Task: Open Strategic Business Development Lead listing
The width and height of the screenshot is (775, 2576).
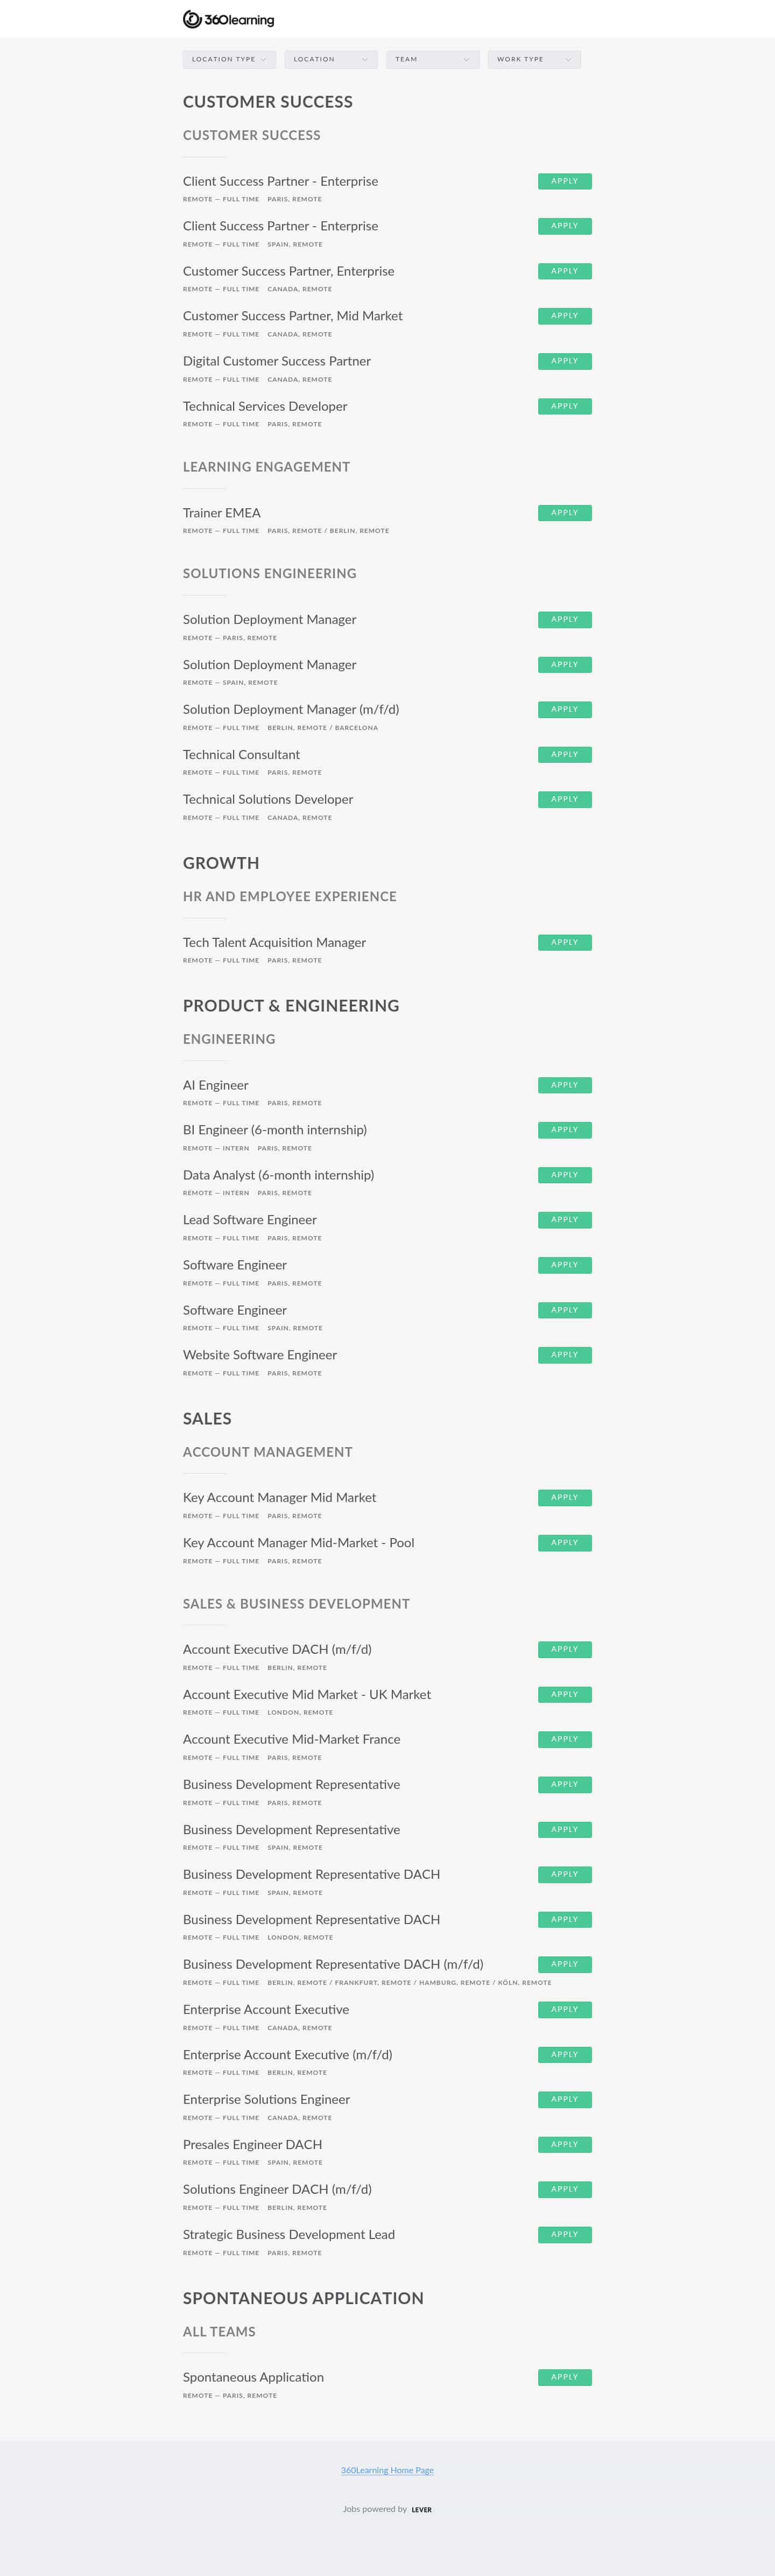Action: coord(289,2234)
